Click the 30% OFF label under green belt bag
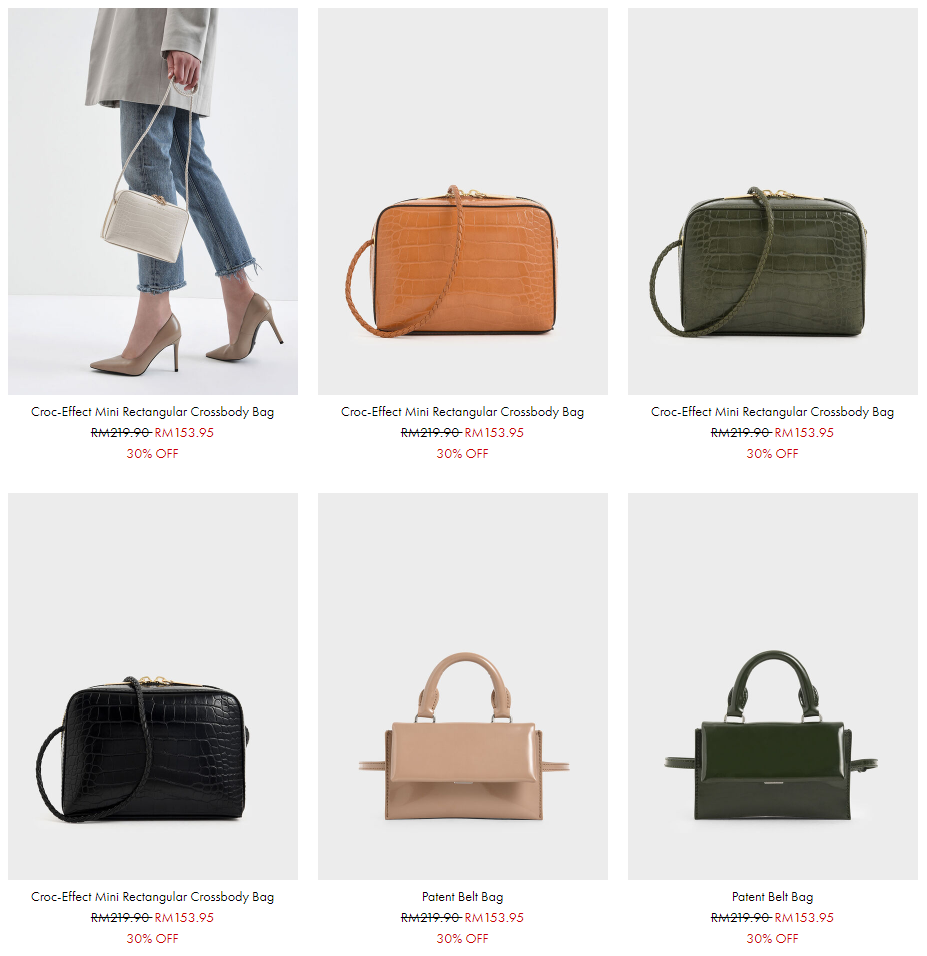927x956 pixels. (x=772, y=938)
